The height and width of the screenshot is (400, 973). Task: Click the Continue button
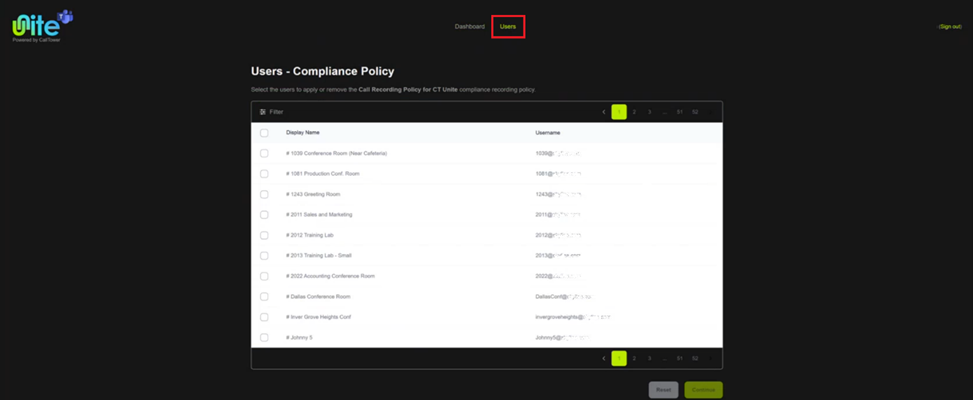(704, 390)
